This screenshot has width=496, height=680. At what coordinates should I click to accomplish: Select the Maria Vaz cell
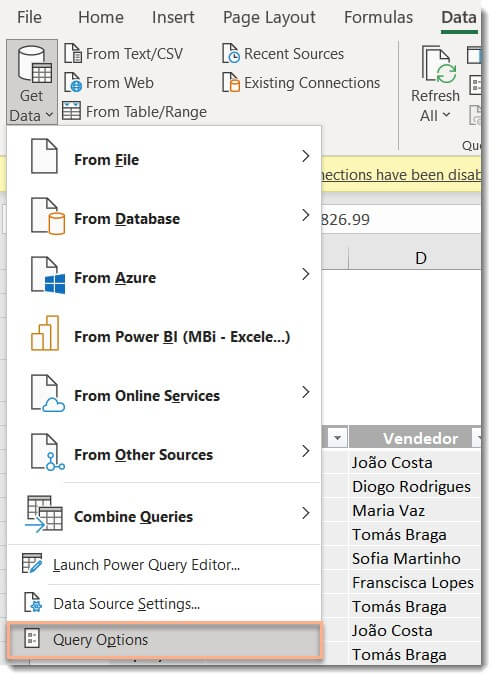point(415,510)
